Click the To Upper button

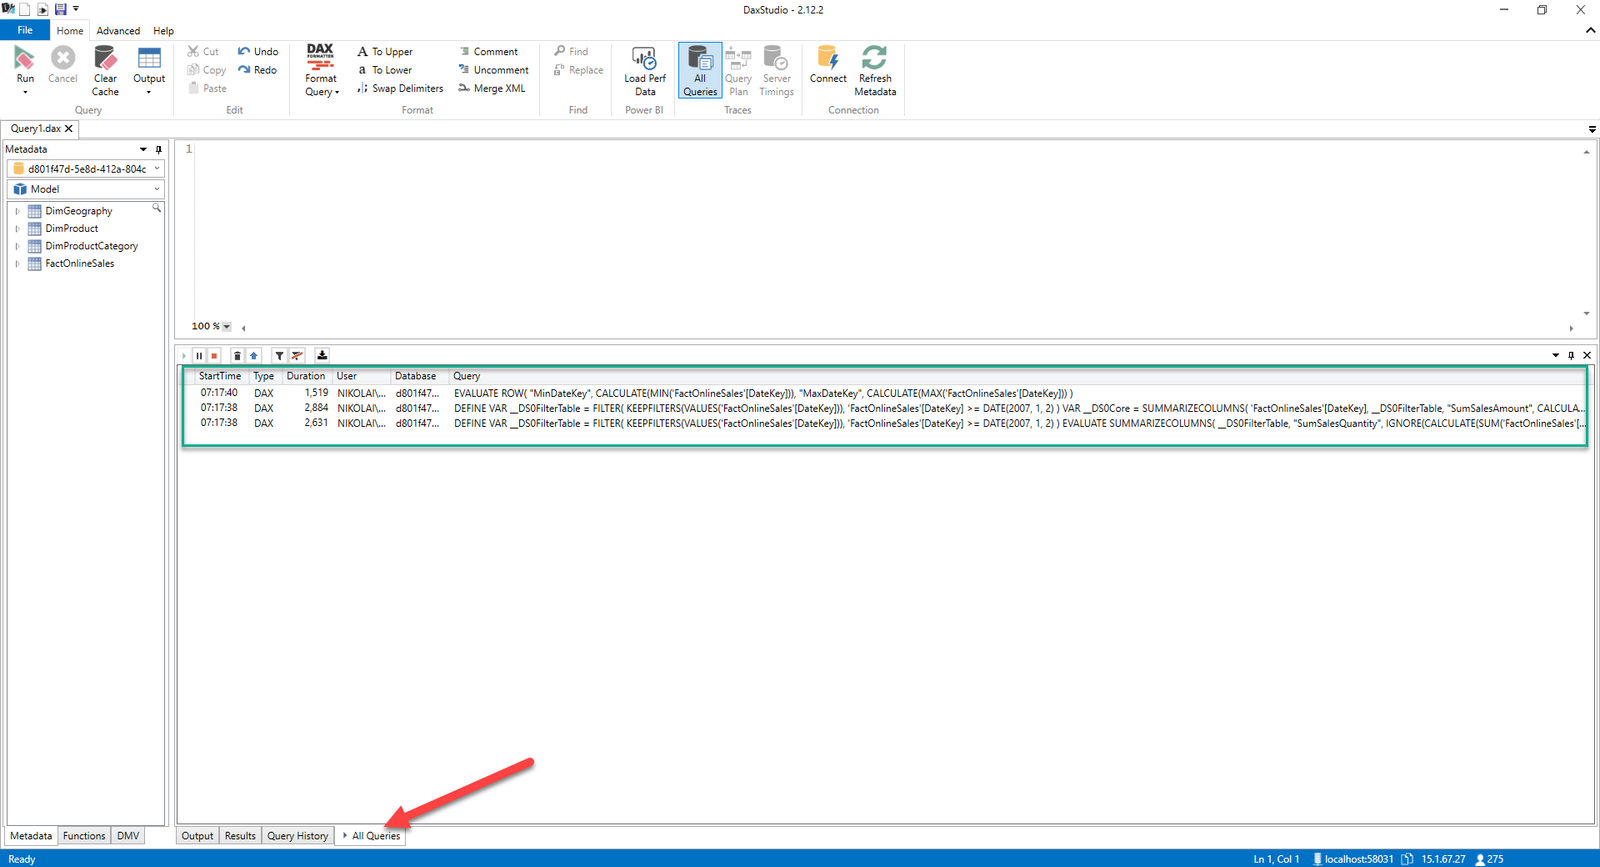pyautogui.click(x=385, y=52)
